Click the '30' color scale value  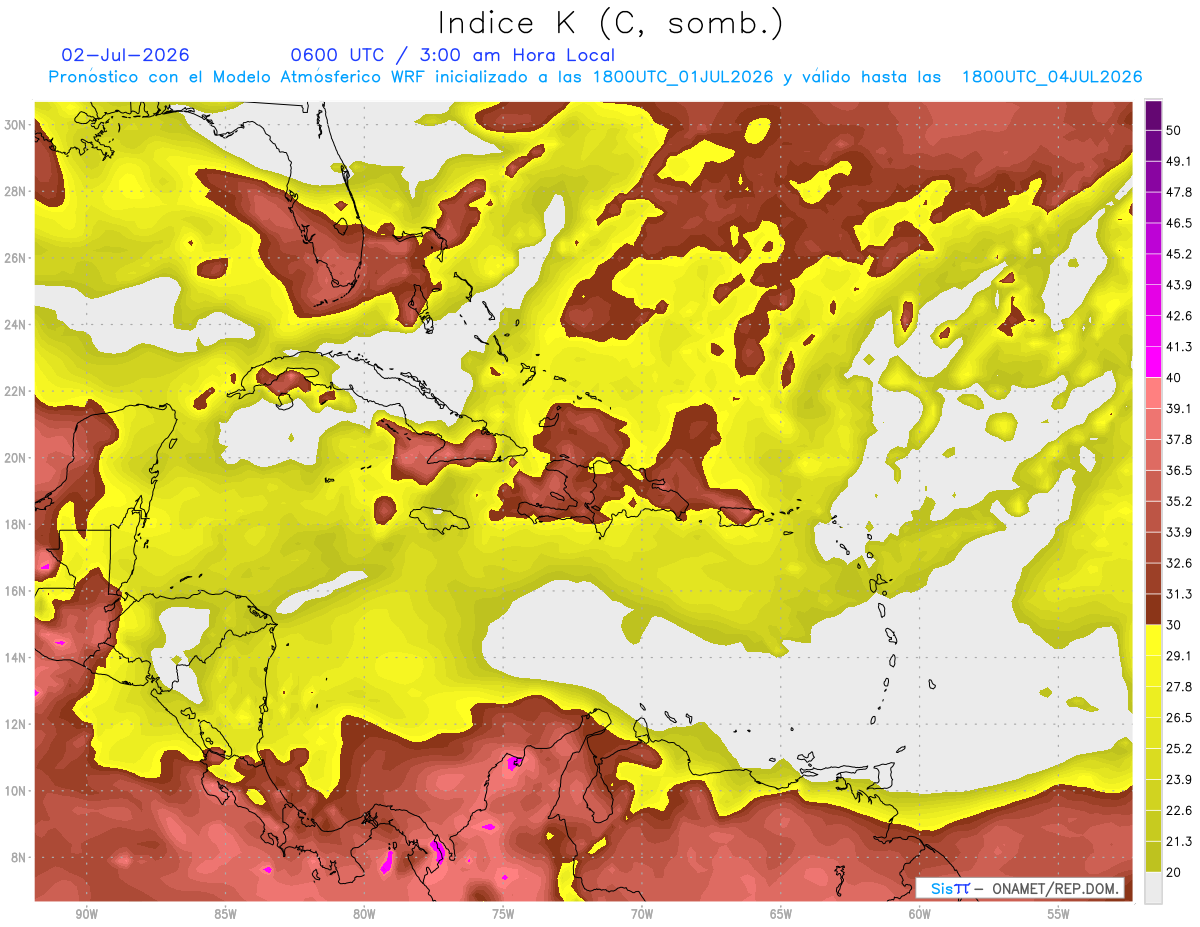pos(1175,624)
